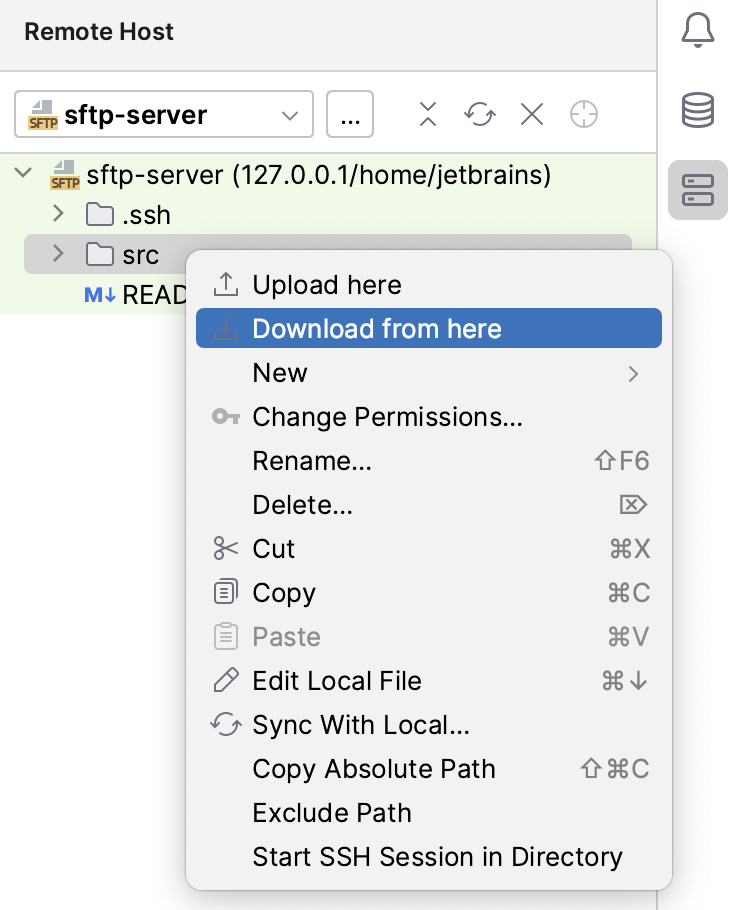Click the ... server configuration button
Viewport: 736px width, 910px height.
(x=350, y=114)
